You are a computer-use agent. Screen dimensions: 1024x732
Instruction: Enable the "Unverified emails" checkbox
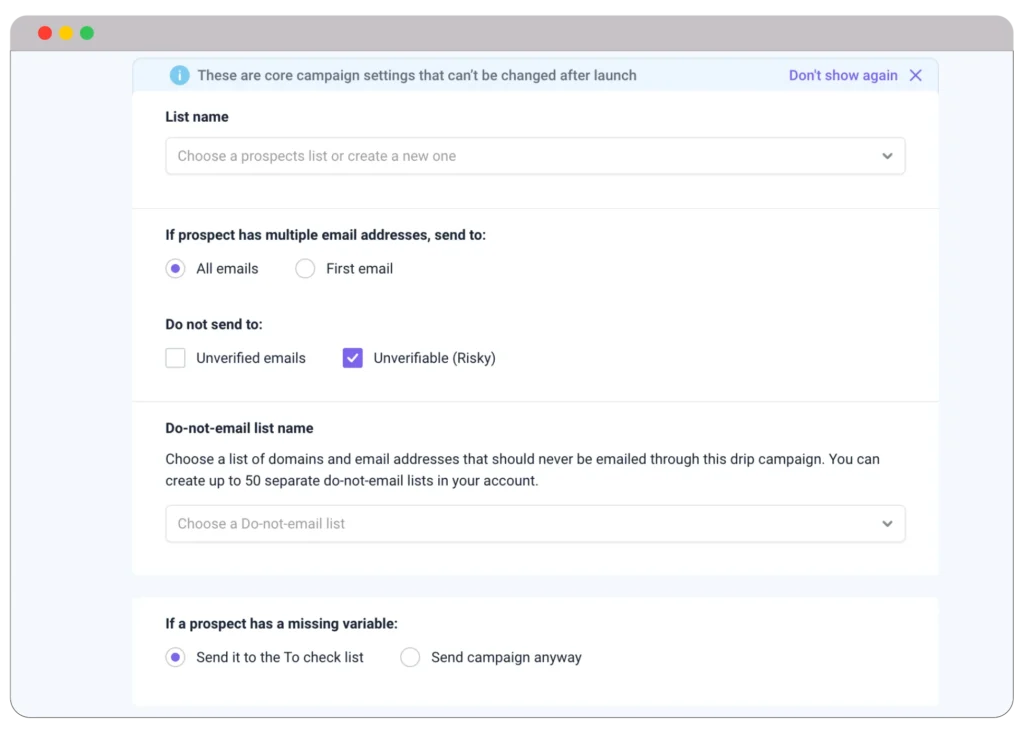[176, 358]
